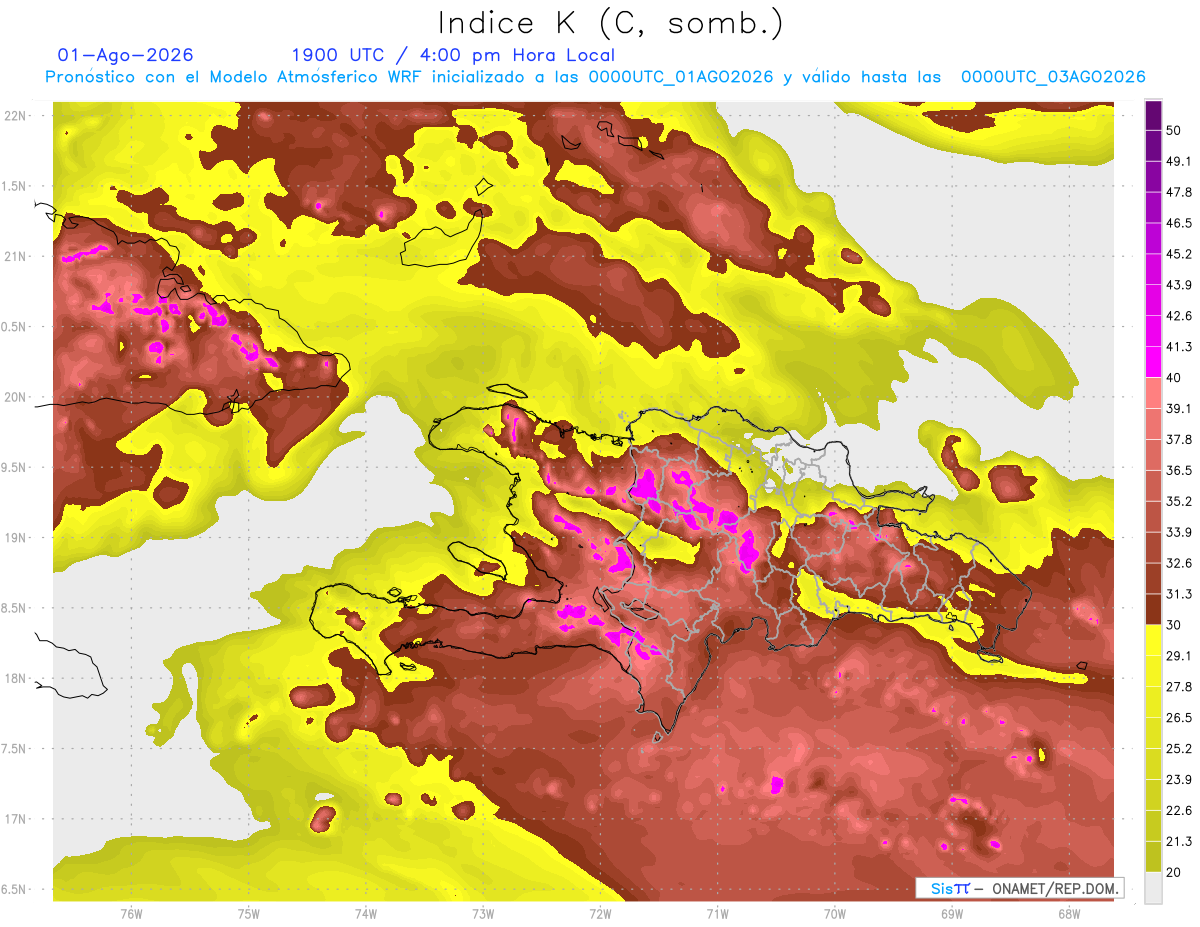Click the '1900 UTC / 4:00 pm Hora Local' time label
1200x927 pixels.
click(x=453, y=56)
